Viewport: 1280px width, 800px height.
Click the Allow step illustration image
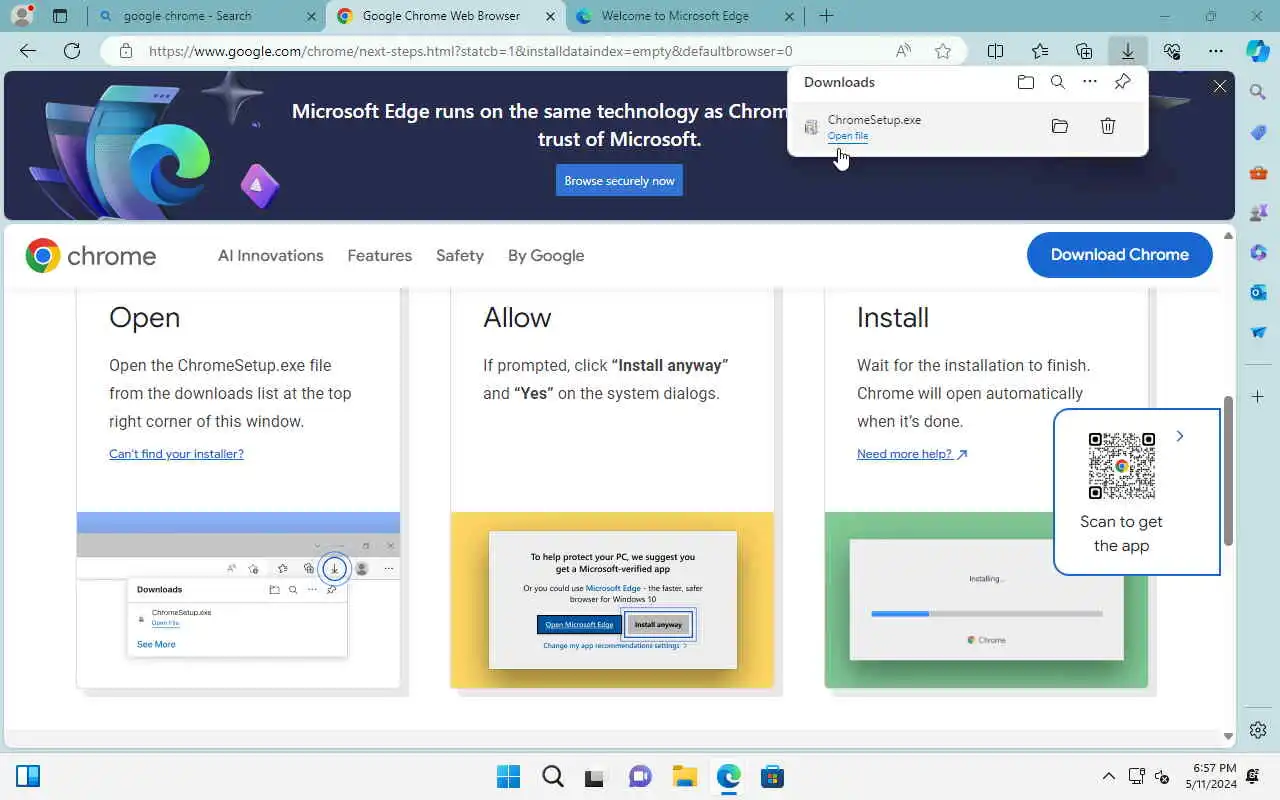[x=612, y=600]
